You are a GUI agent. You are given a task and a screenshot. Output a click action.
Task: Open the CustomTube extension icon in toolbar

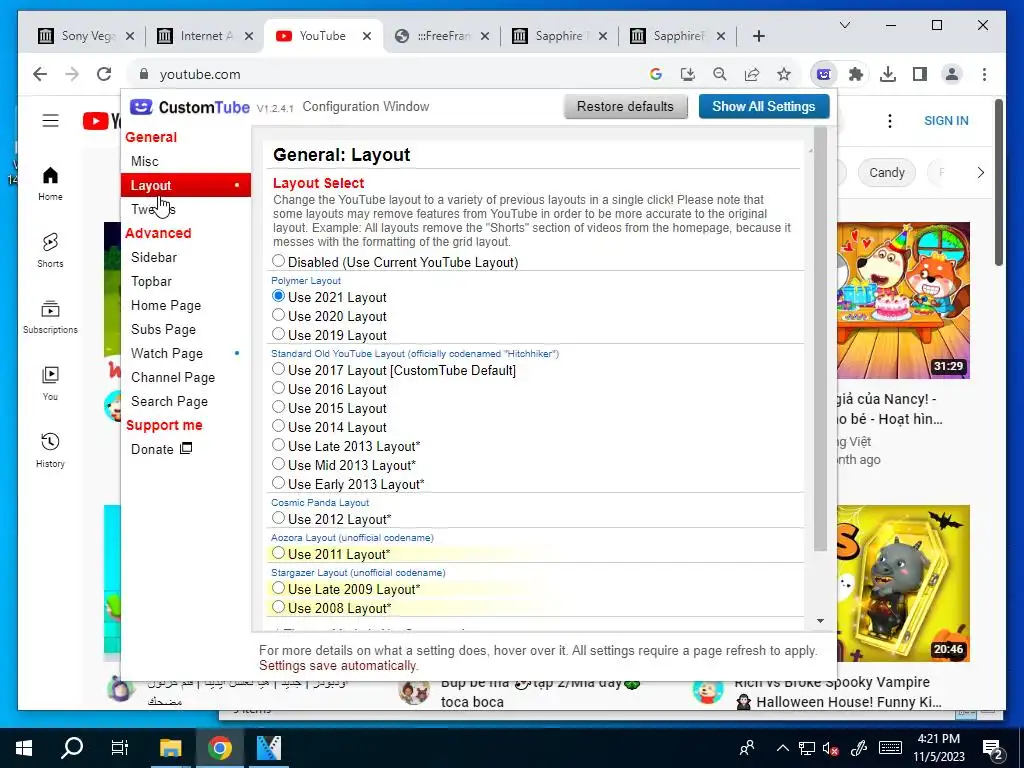point(824,74)
